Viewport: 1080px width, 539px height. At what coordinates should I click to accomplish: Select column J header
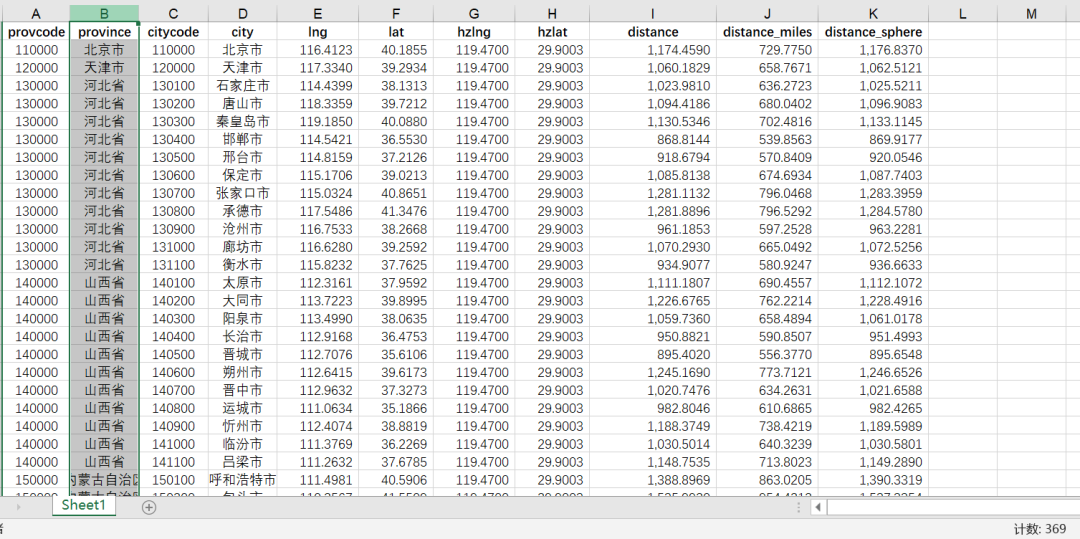click(767, 14)
